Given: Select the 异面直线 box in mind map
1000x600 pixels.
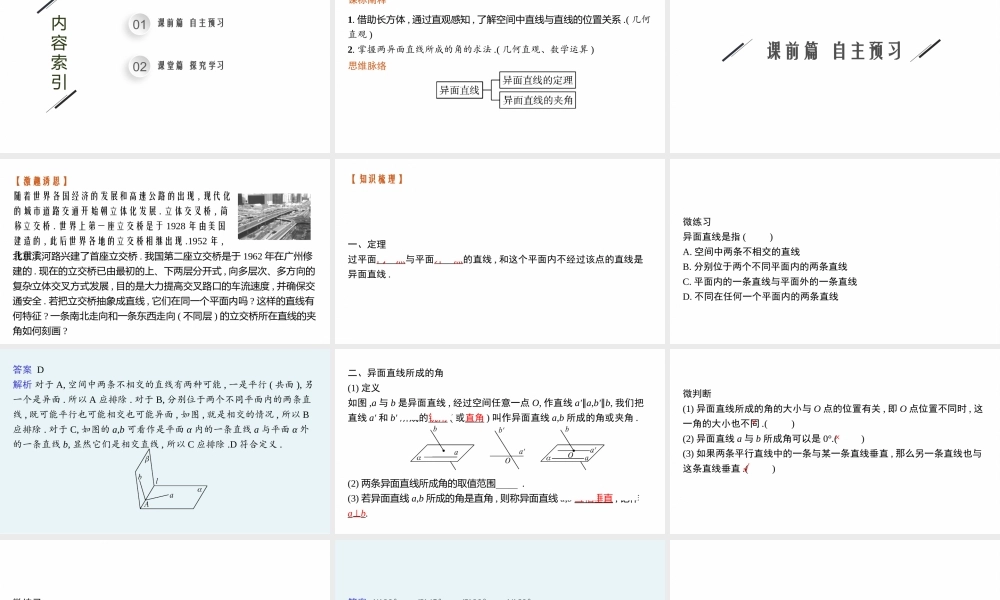Looking at the screenshot, I should 459,90.
